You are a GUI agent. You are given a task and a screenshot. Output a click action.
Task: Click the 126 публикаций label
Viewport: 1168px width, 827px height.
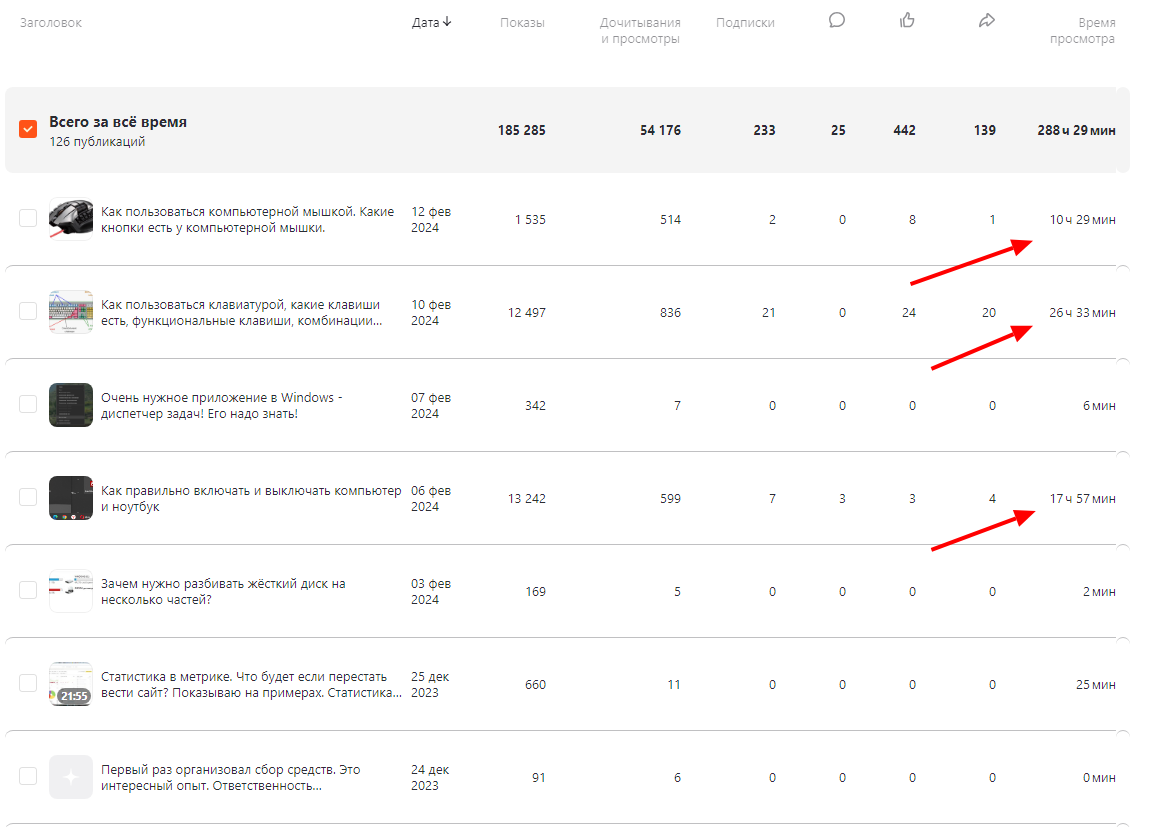pos(98,142)
